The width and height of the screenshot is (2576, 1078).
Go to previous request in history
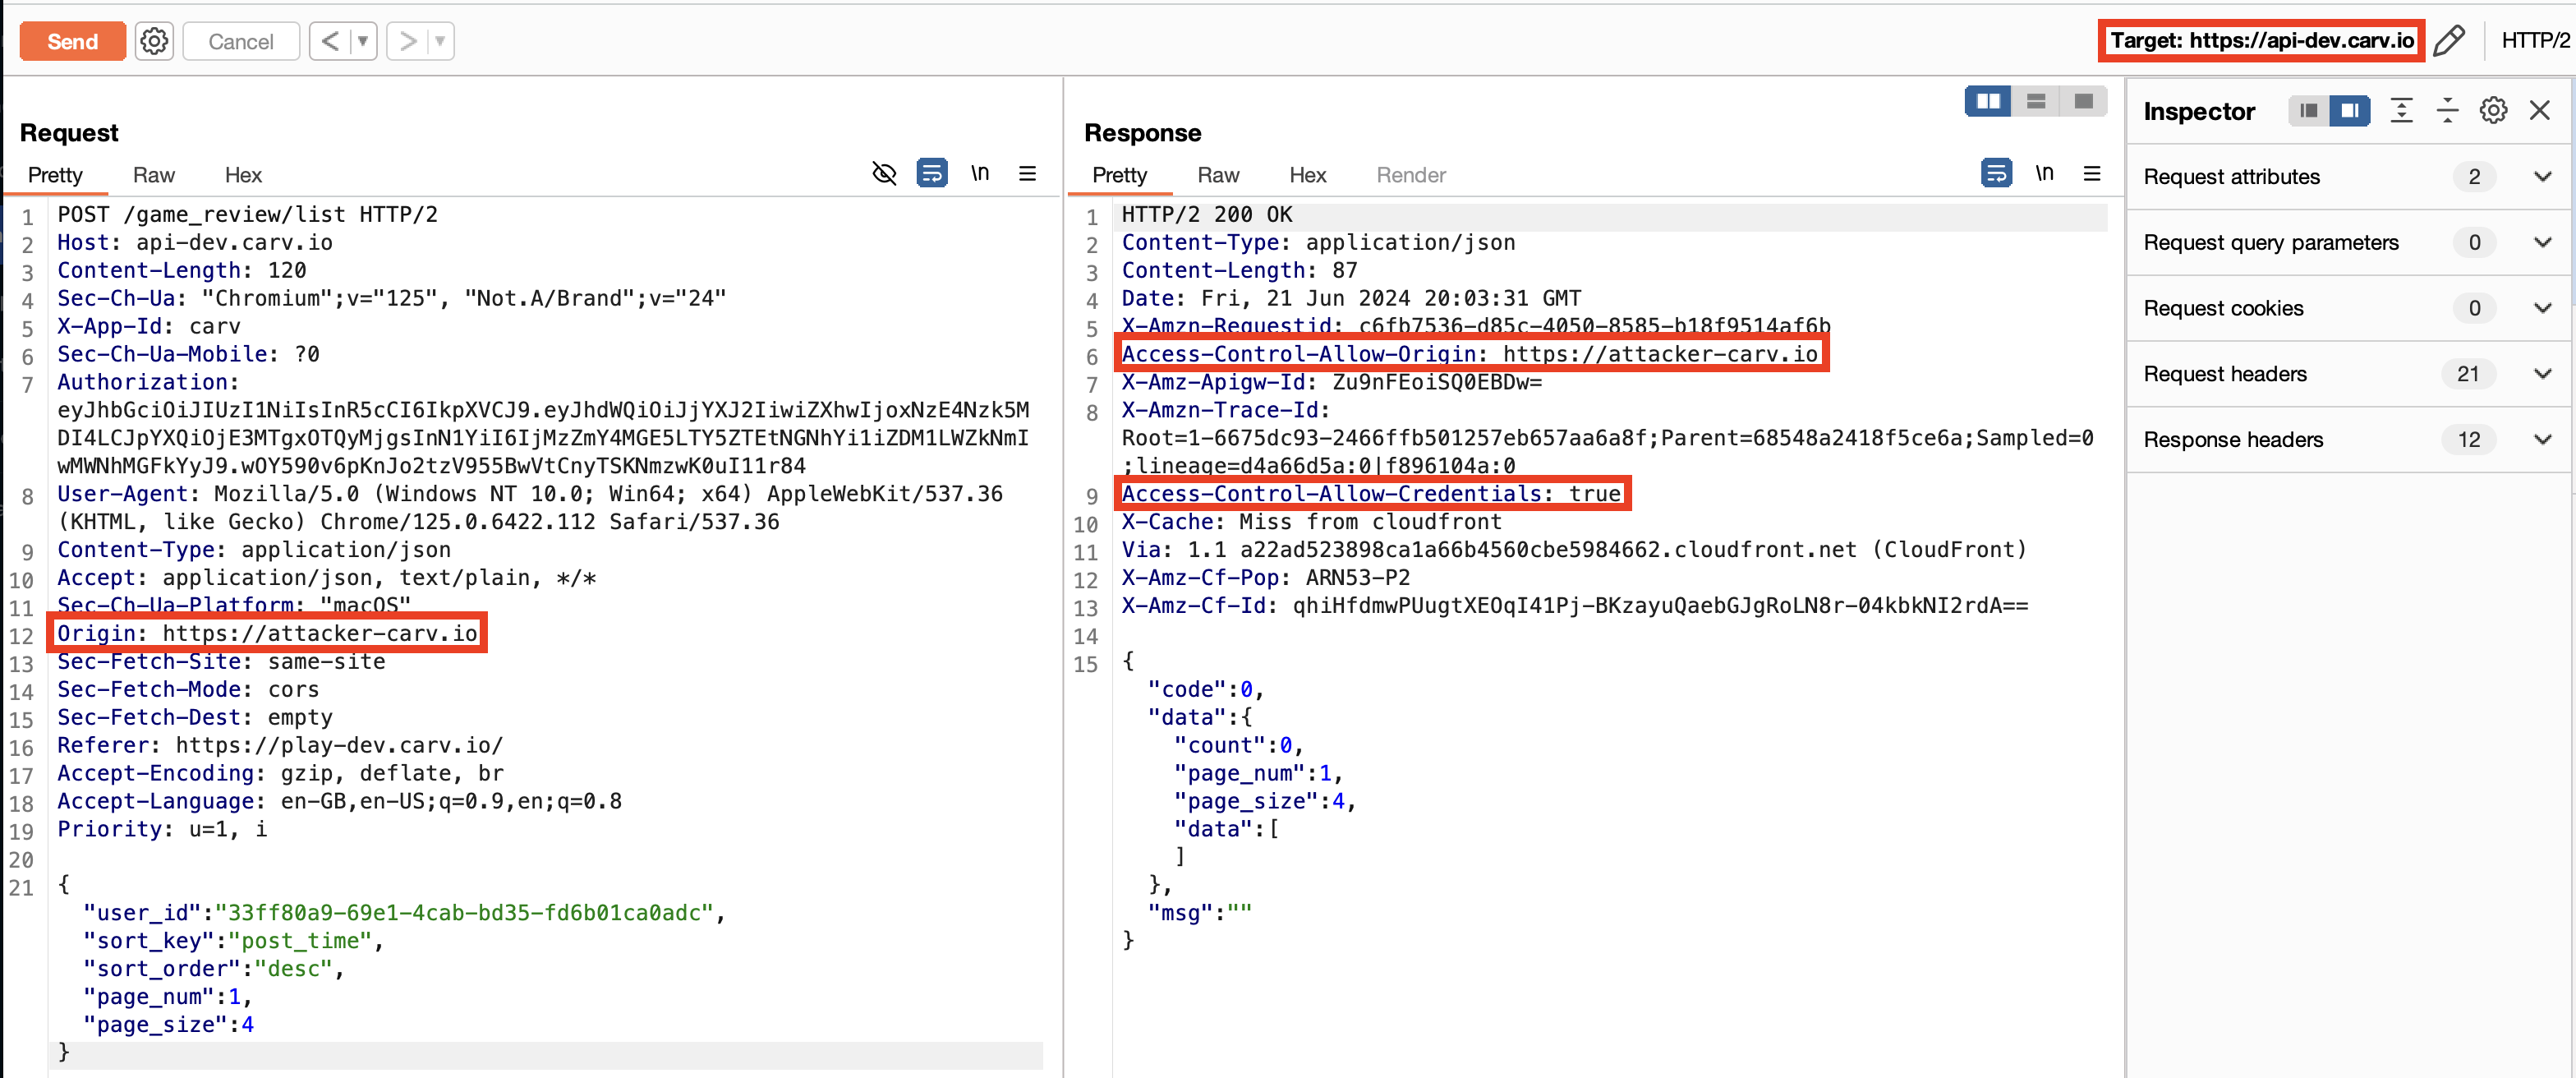pyautogui.click(x=330, y=41)
